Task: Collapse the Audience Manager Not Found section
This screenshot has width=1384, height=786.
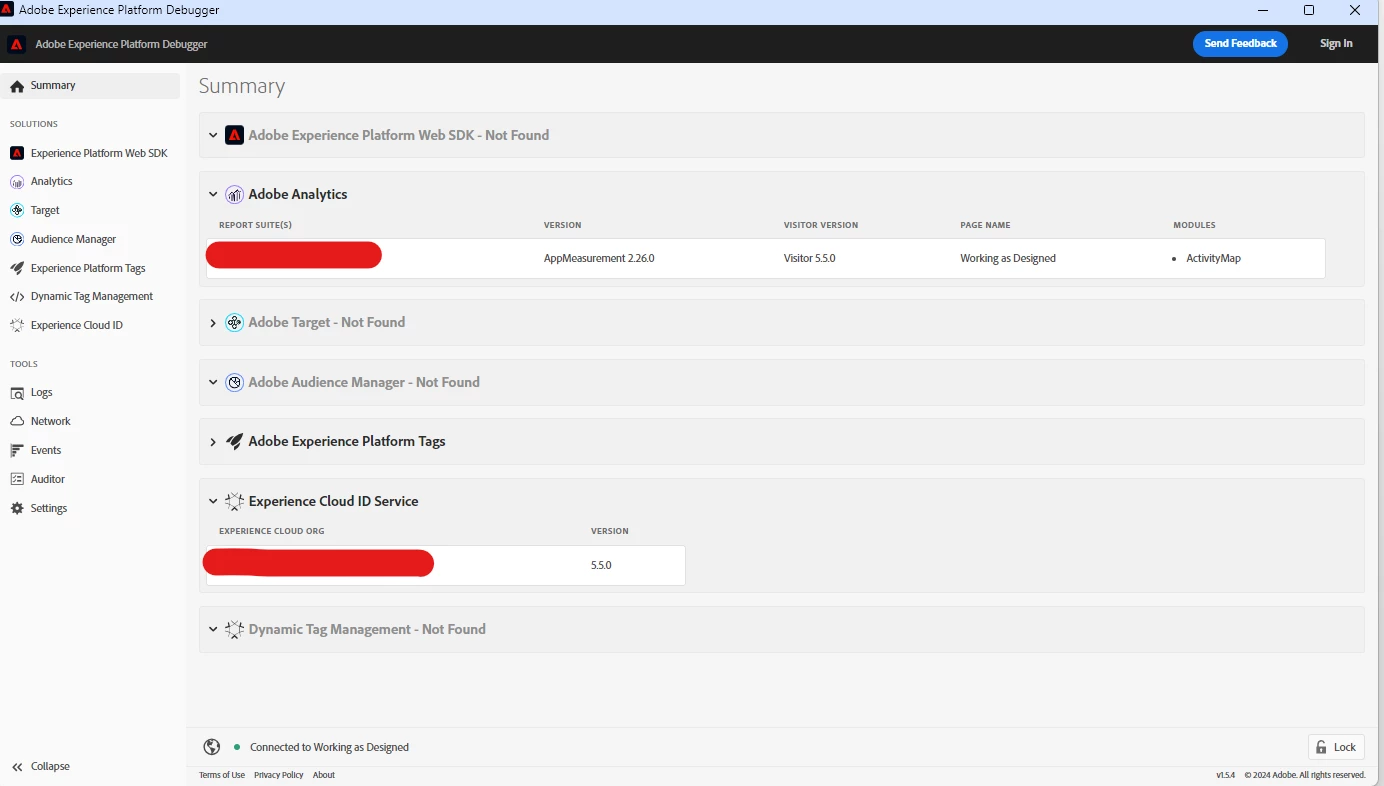Action: point(213,383)
